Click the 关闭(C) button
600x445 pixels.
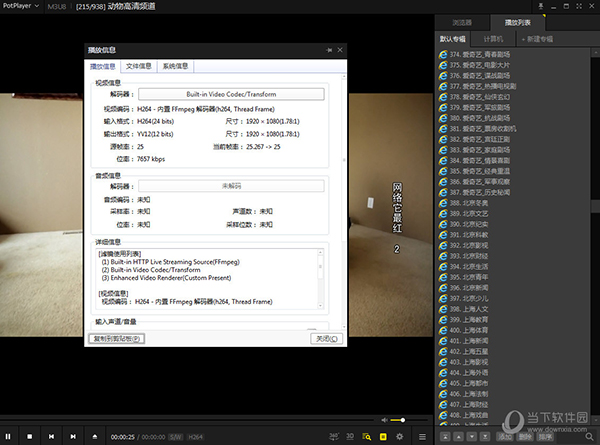pos(326,339)
